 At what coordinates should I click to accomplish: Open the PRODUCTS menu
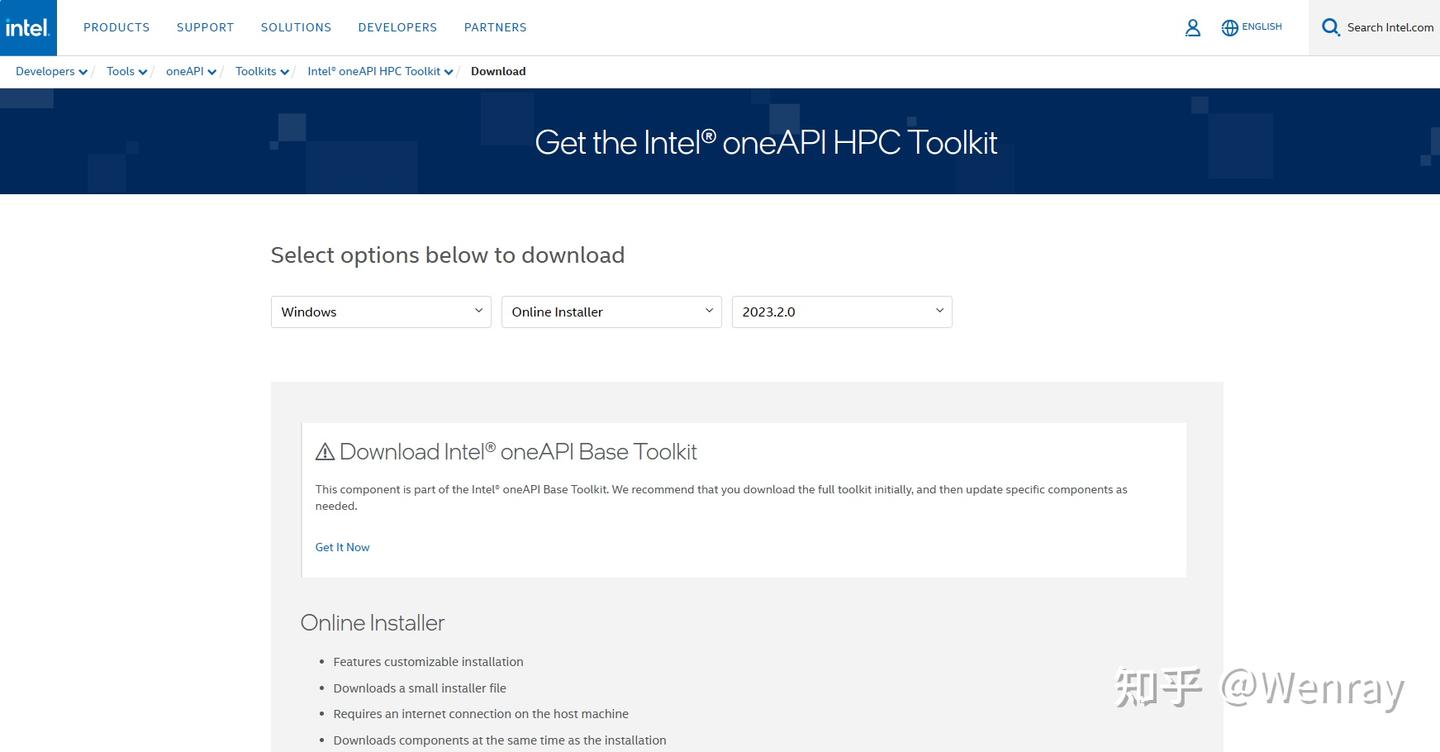pos(116,27)
